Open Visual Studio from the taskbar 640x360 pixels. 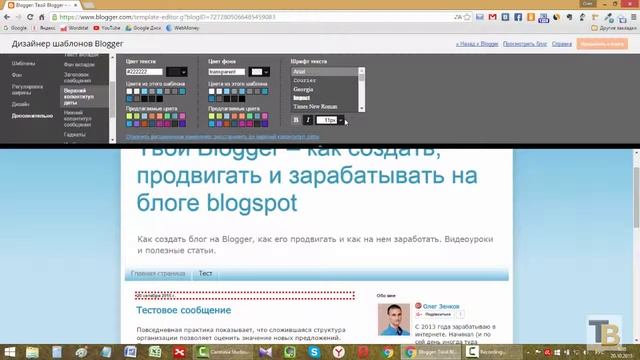pos(265,352)
